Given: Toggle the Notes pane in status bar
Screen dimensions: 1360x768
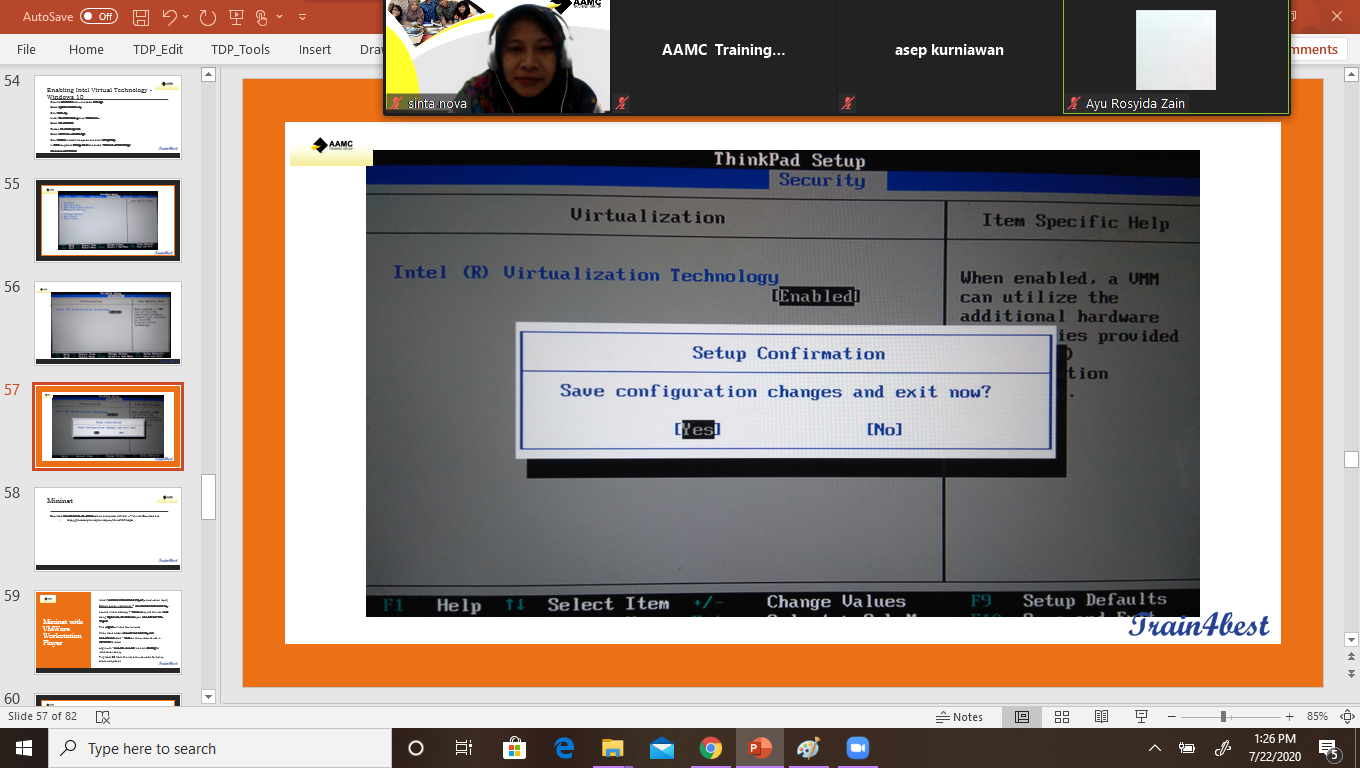Looking at the screenshot, I should pyautogui.click(x=959, y=717).
